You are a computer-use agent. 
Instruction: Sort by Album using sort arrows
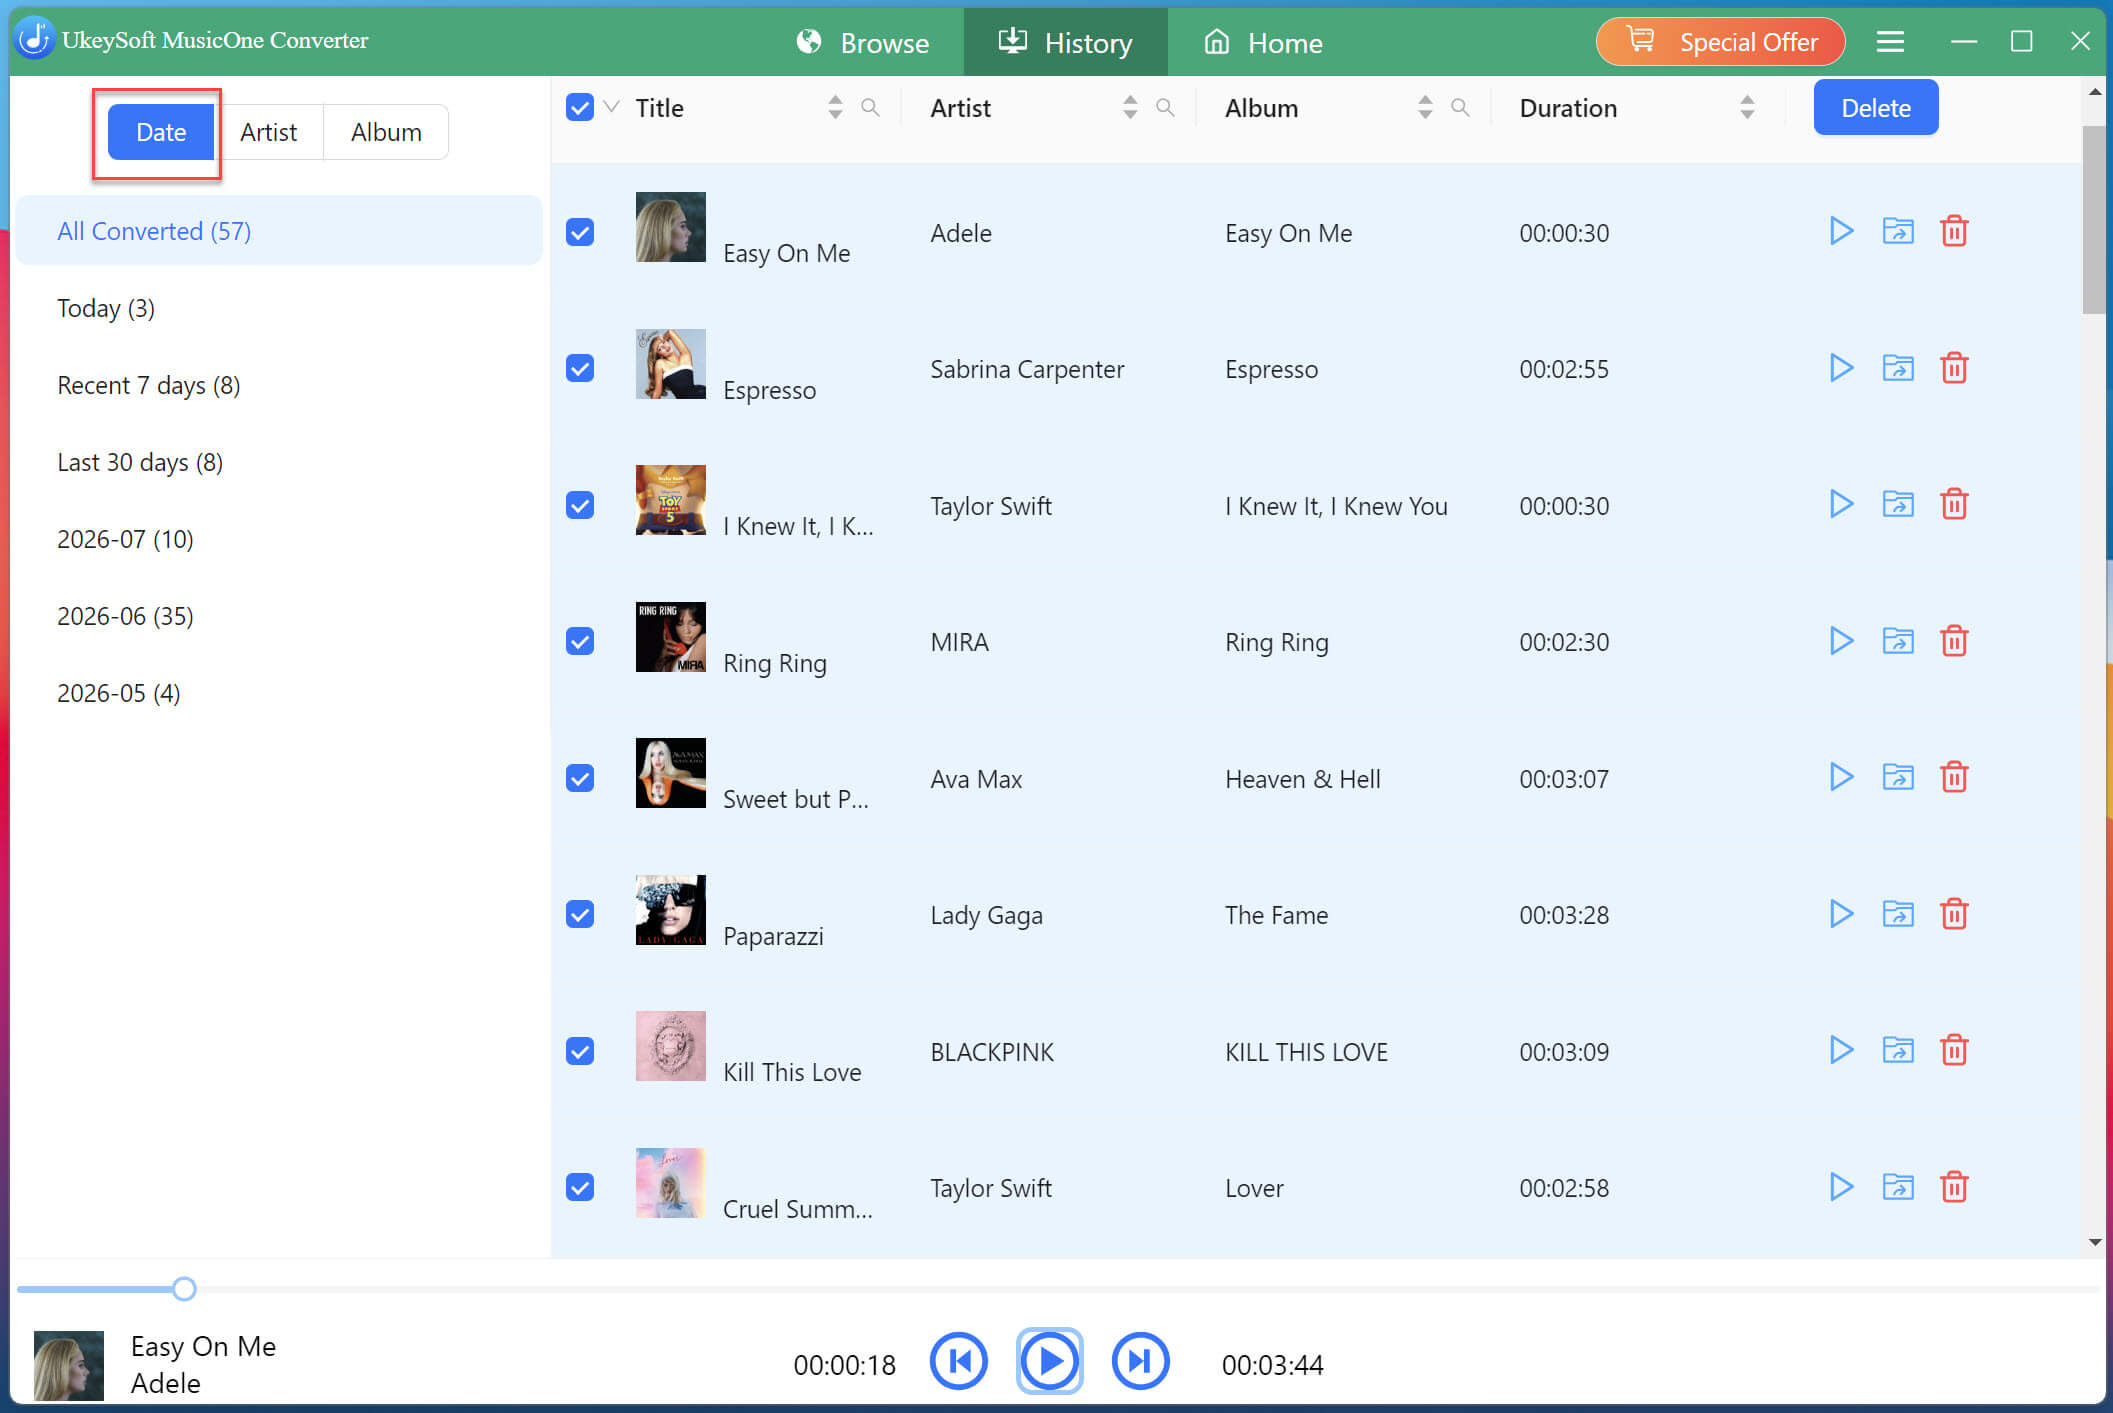[1425, 107]
